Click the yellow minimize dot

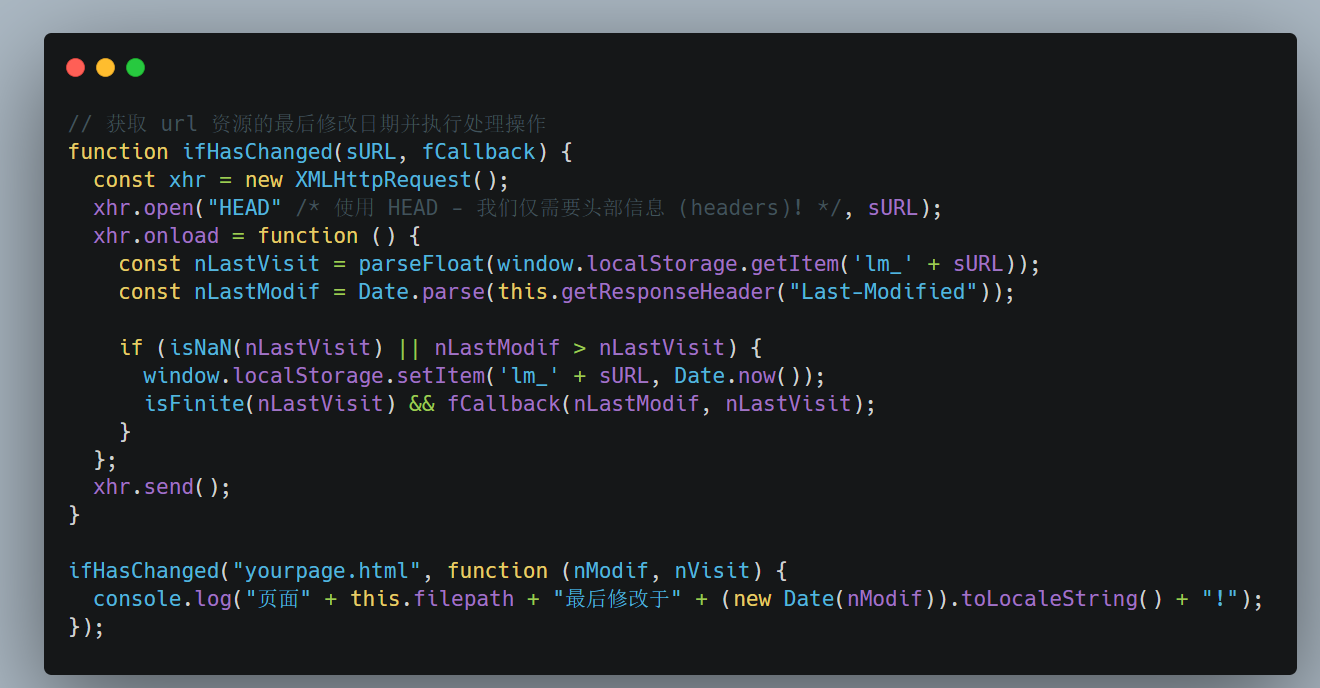click(105, 67)
